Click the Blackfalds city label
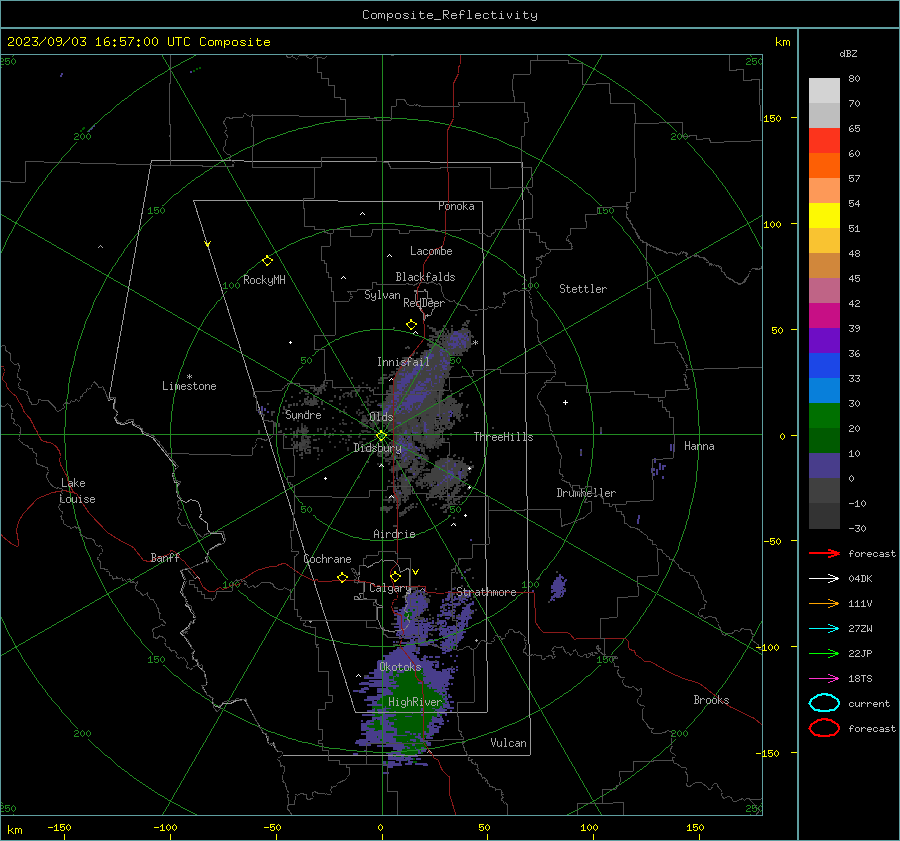This screenshot has width=900, height=841. point(425,277)
